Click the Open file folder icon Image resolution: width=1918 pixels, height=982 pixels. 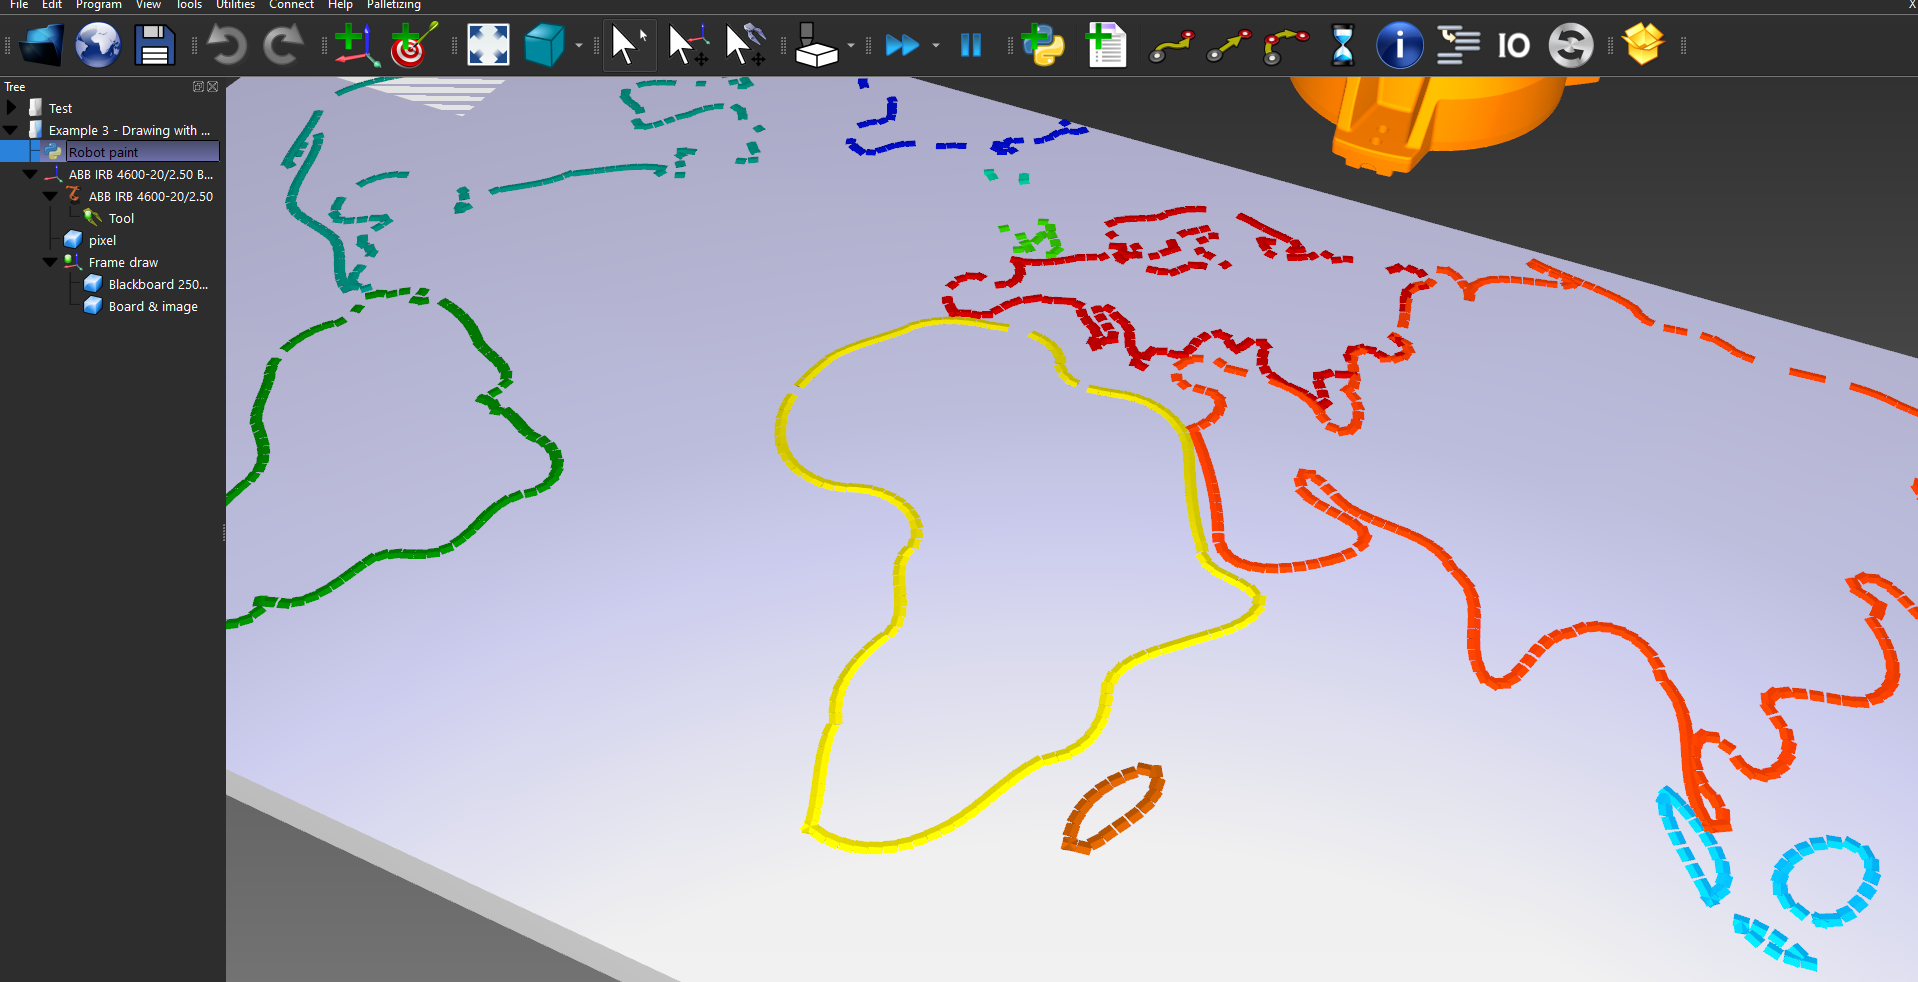click(41, 46)
